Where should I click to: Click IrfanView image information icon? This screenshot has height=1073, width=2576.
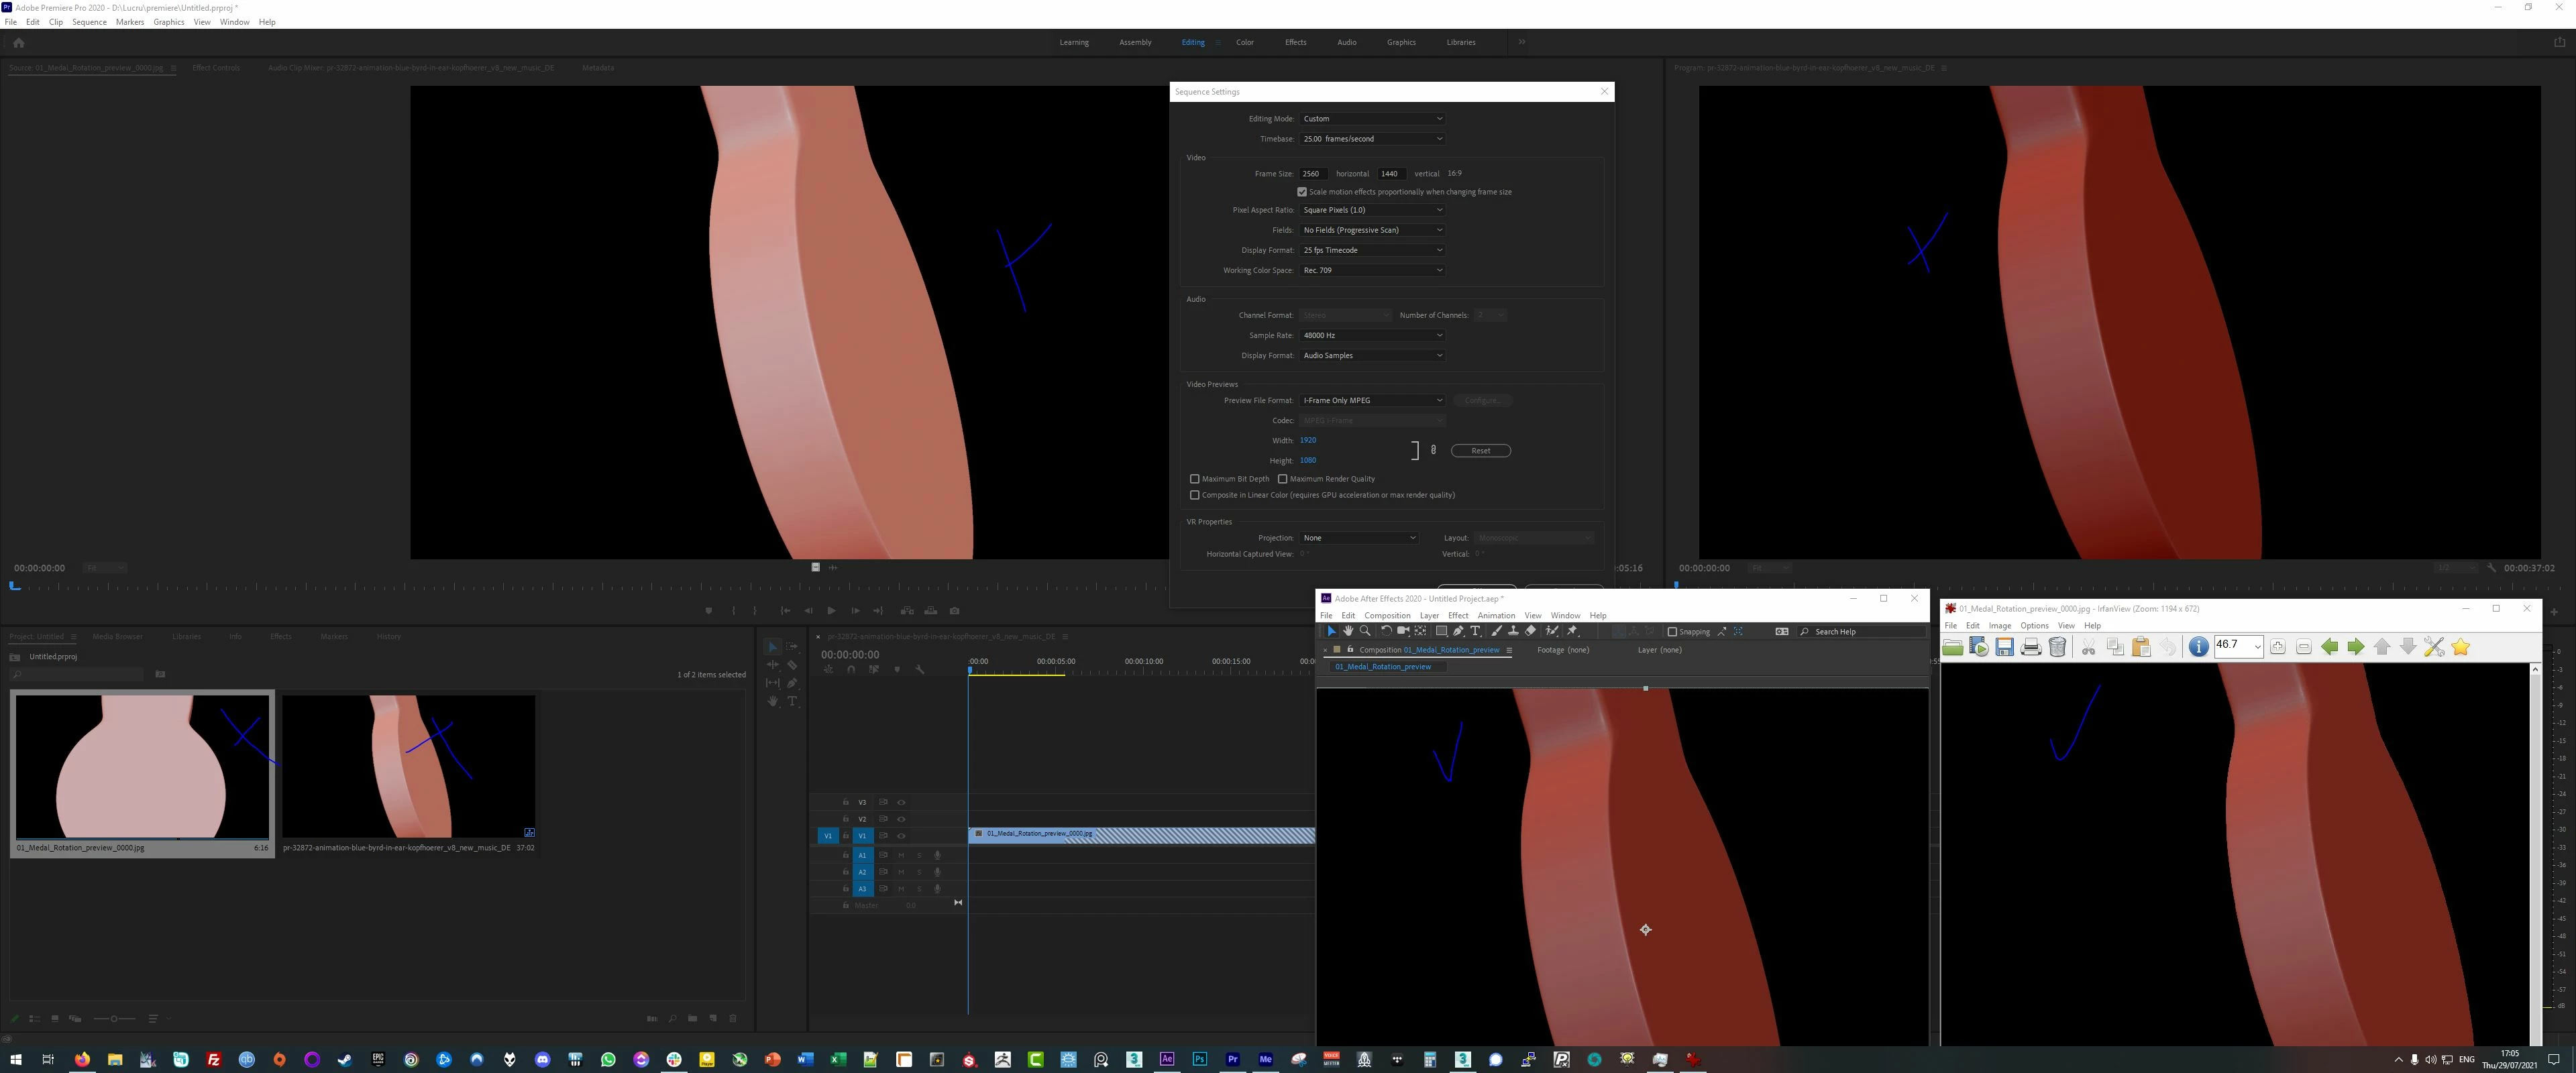[2198, 647]
